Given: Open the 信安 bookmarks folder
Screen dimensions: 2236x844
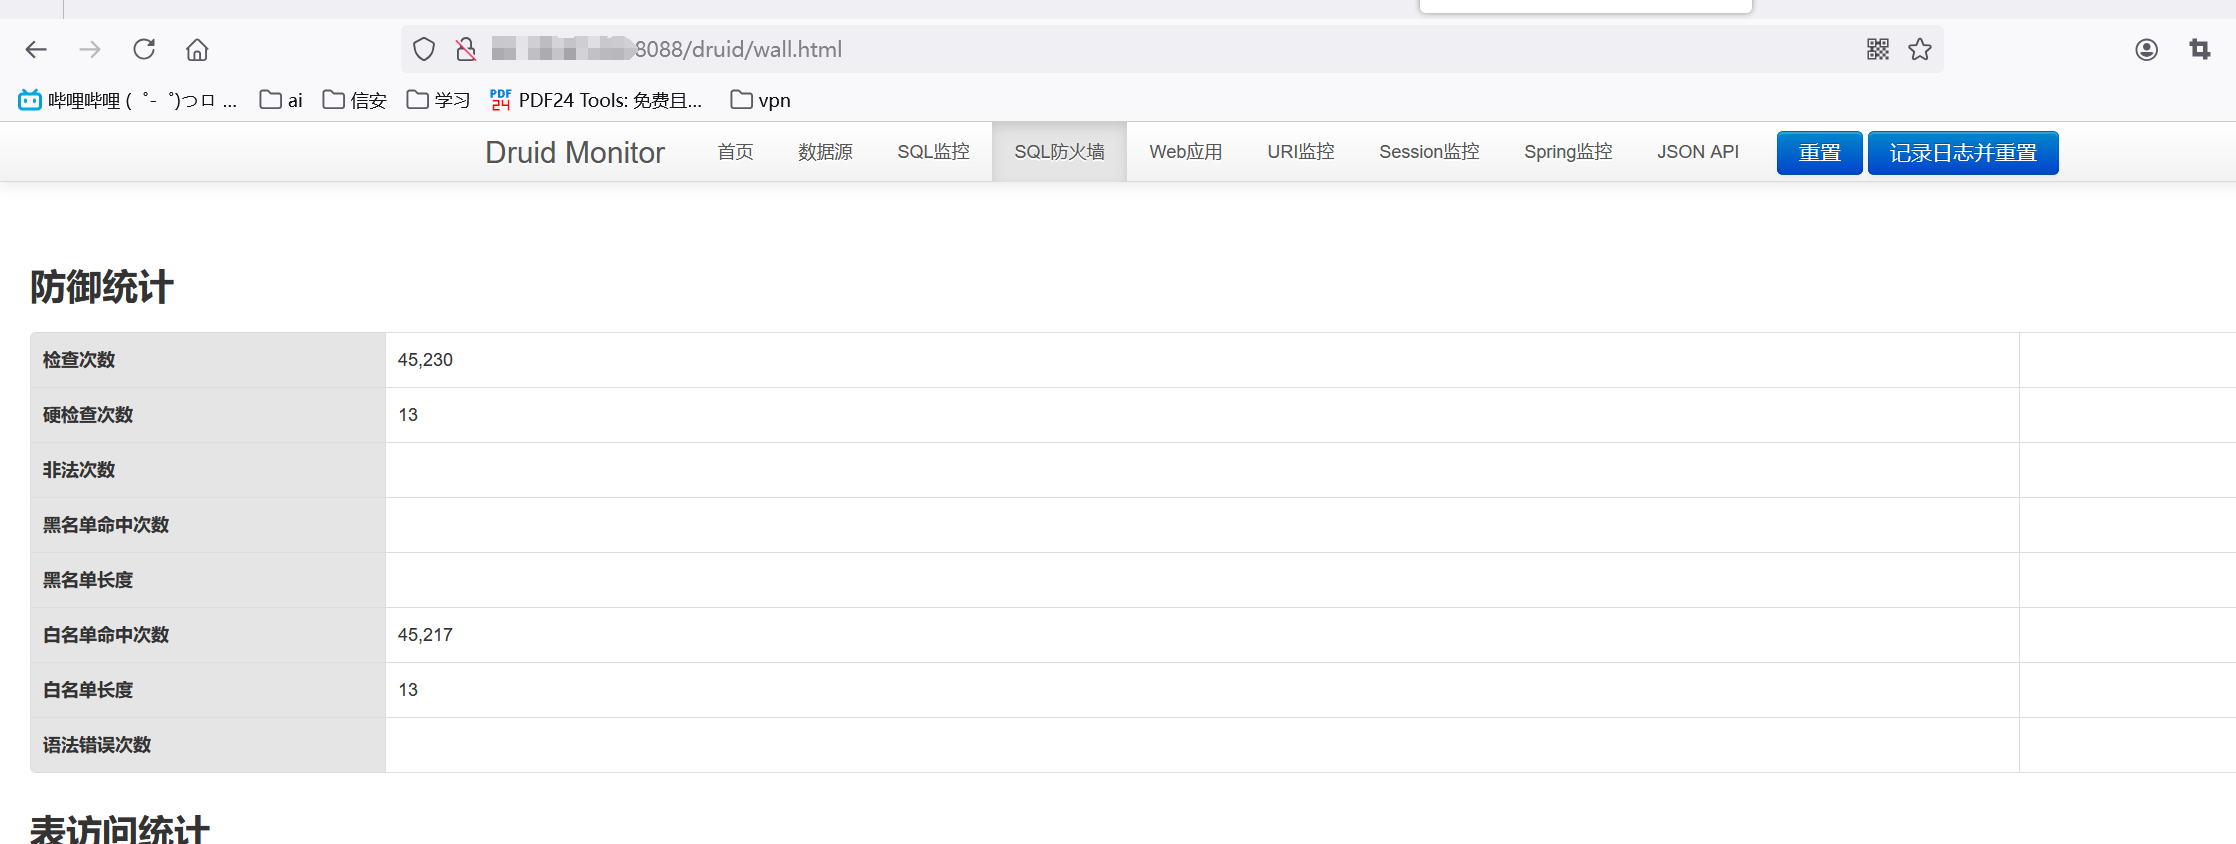Looking at the screenshot, I should 355,100.
